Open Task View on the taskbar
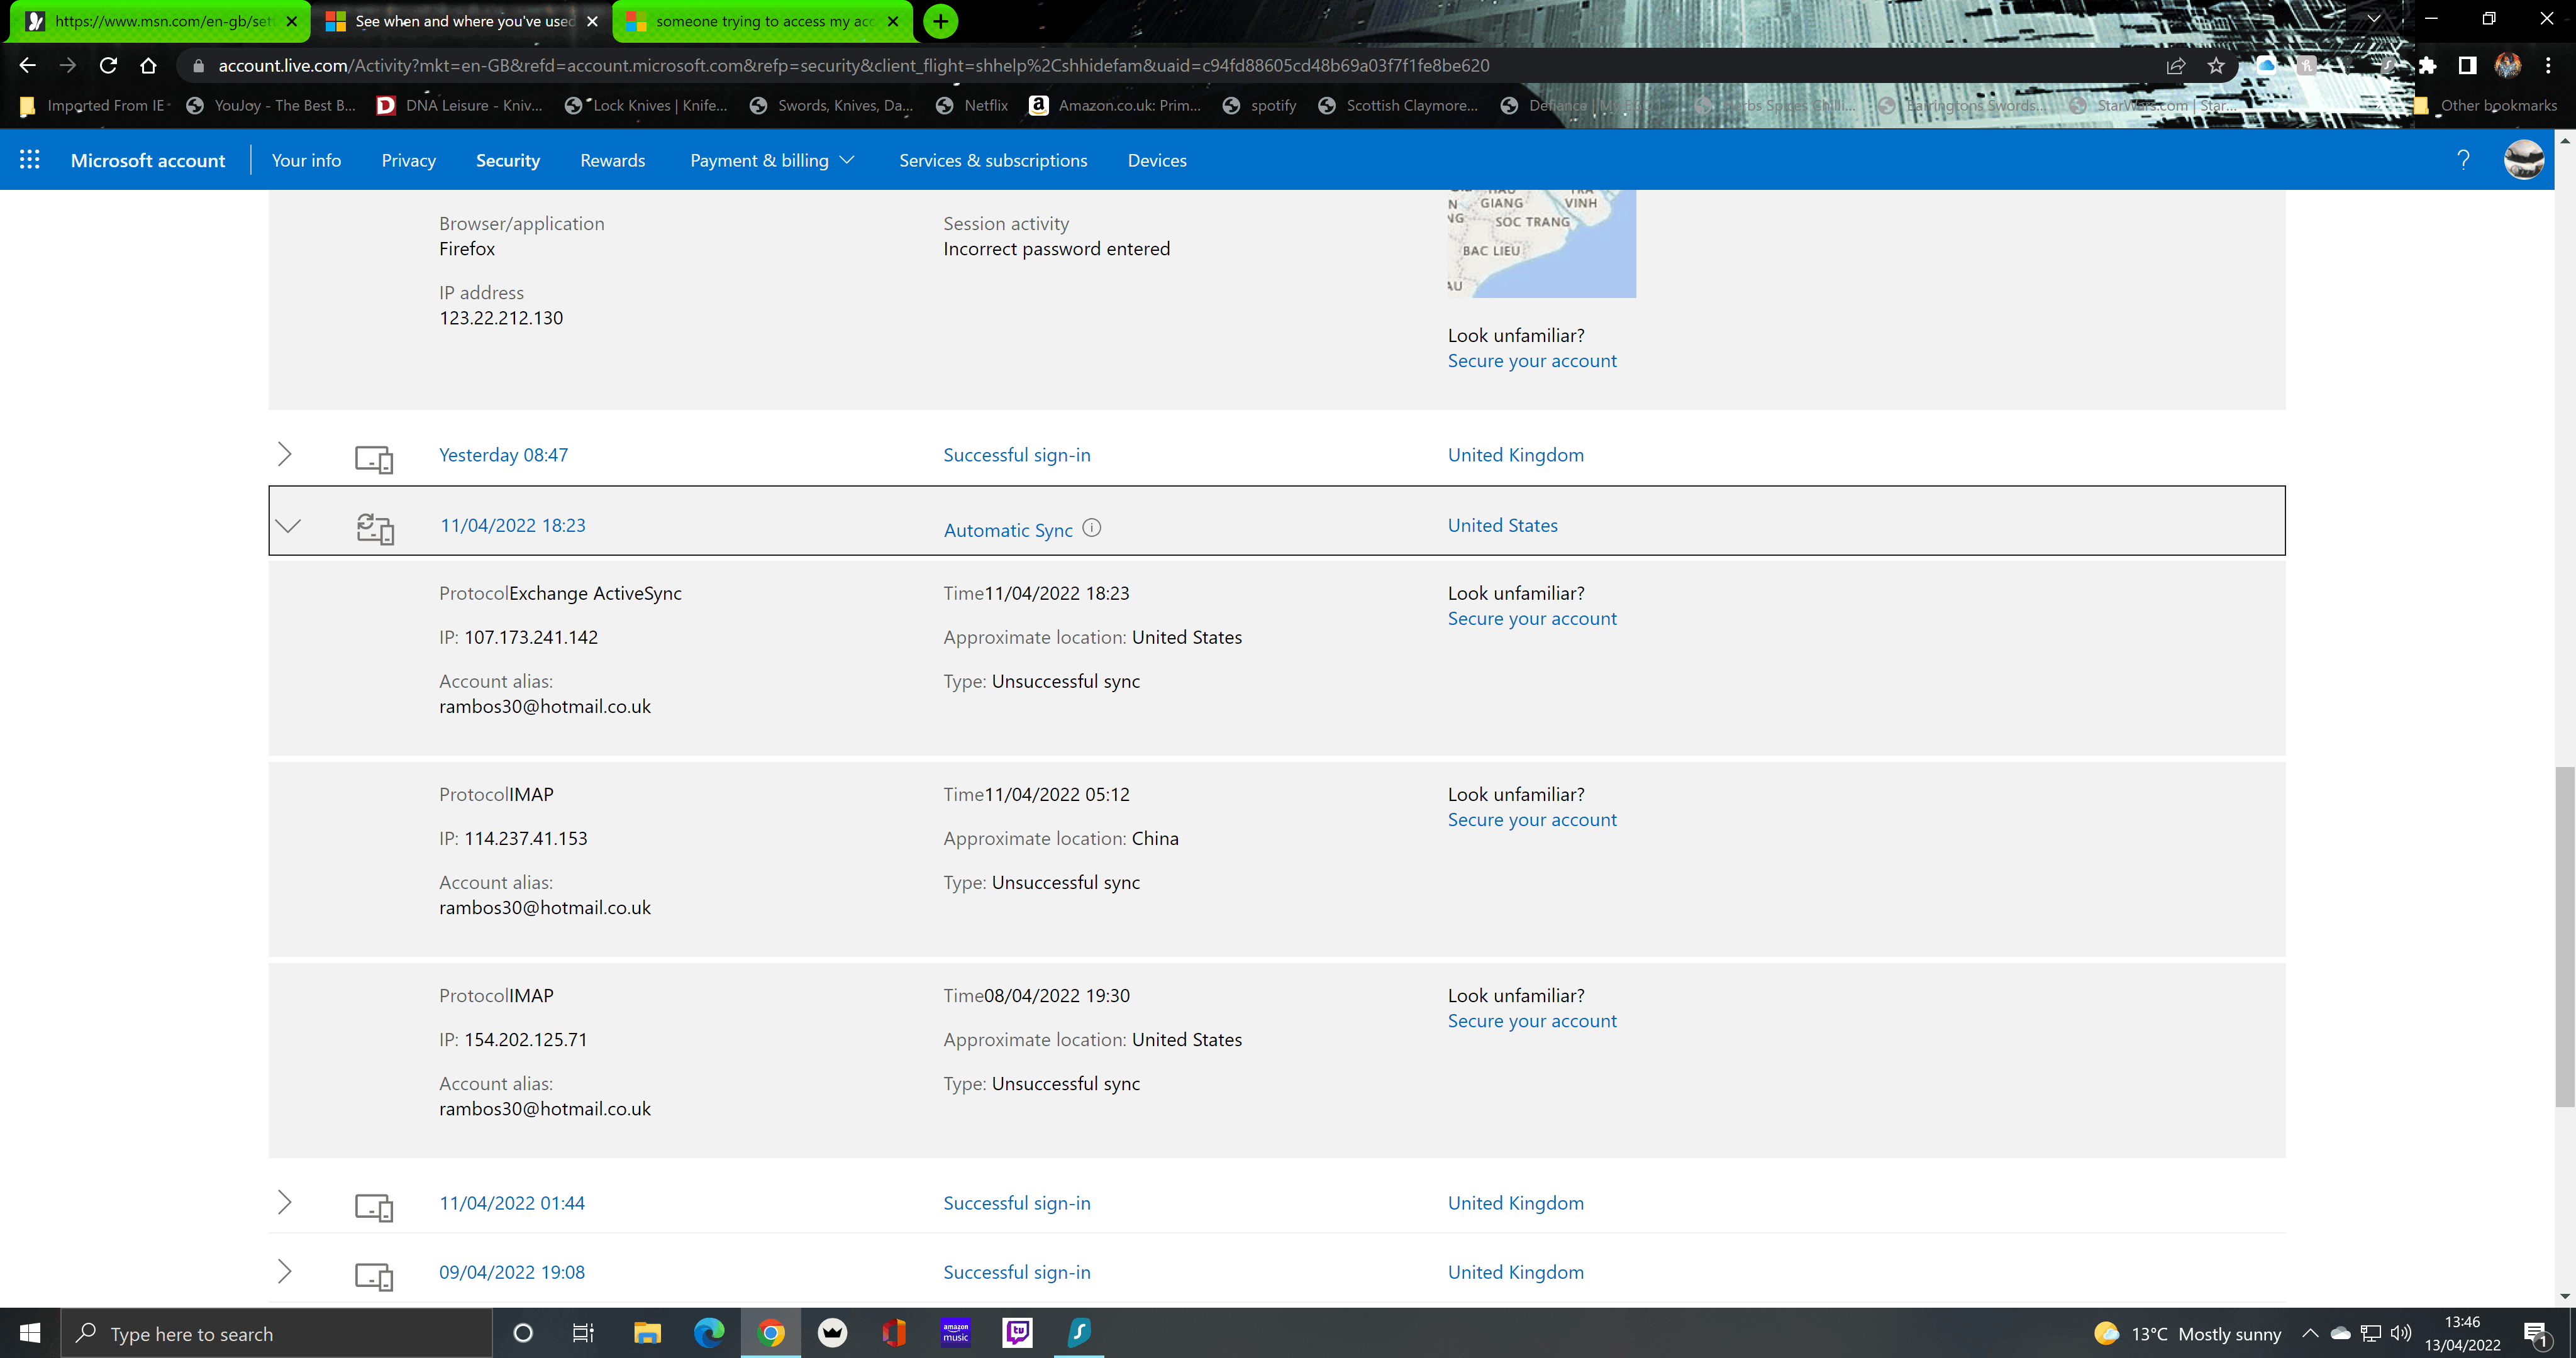The height and width of the screenshot is (1358, 2576). (x=583, y=1333)
